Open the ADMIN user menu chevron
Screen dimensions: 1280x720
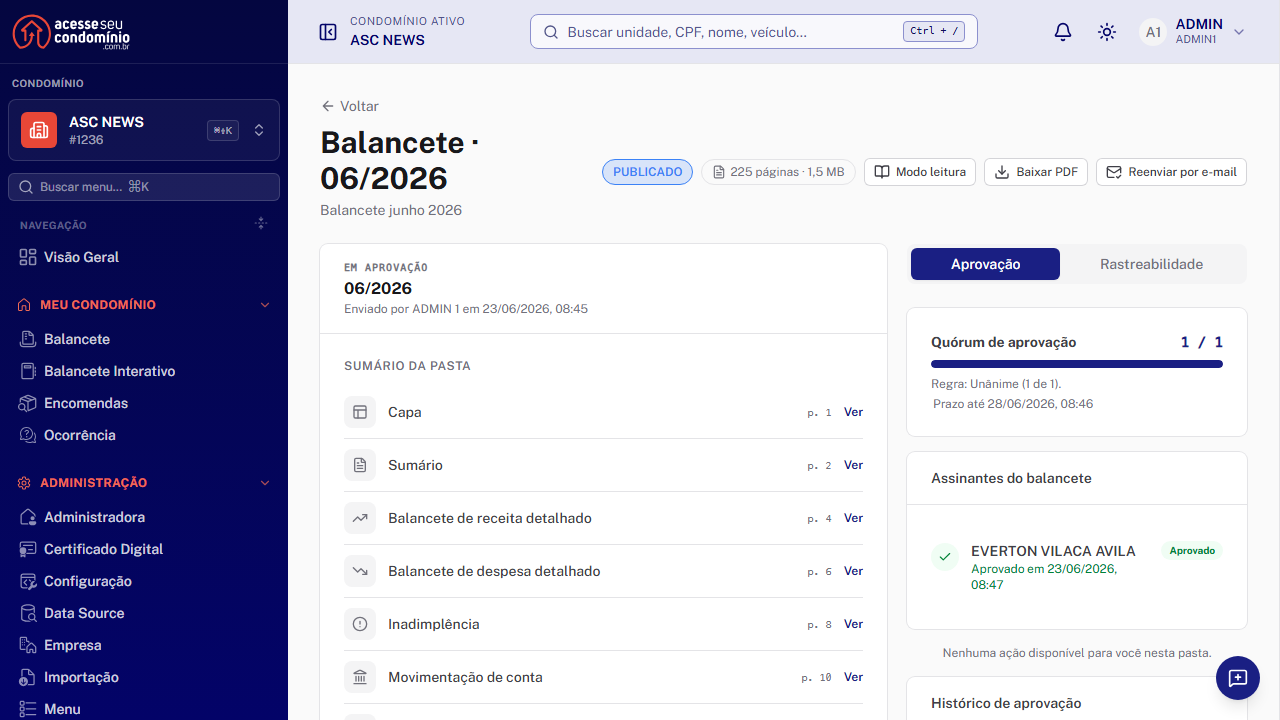click(x=1239, y=32)
